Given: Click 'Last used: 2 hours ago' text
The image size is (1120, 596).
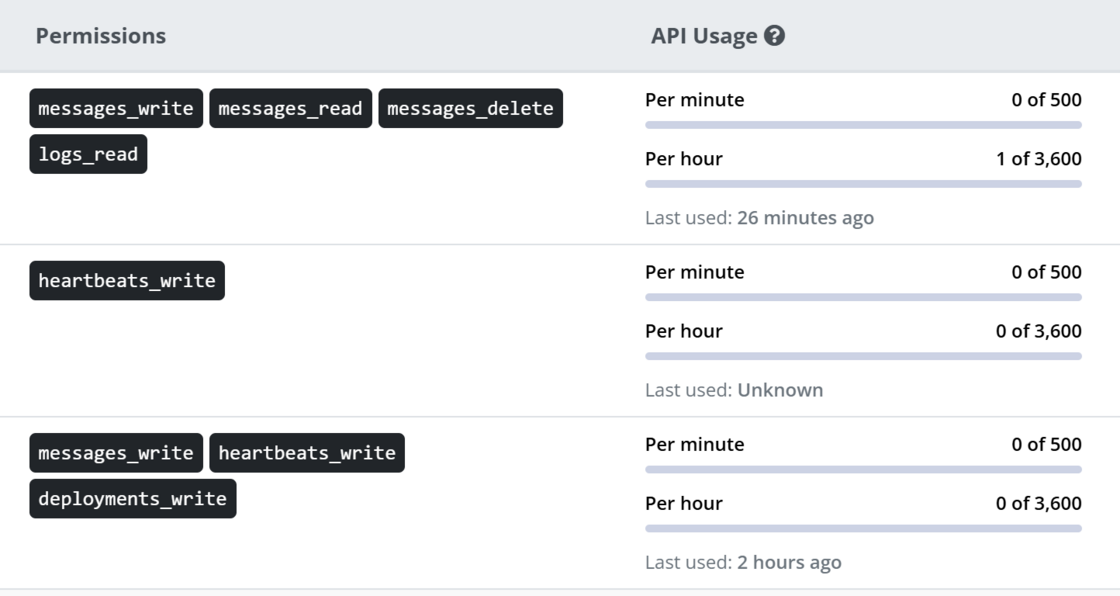Looking at the screenshot, I should coord(743,562).
